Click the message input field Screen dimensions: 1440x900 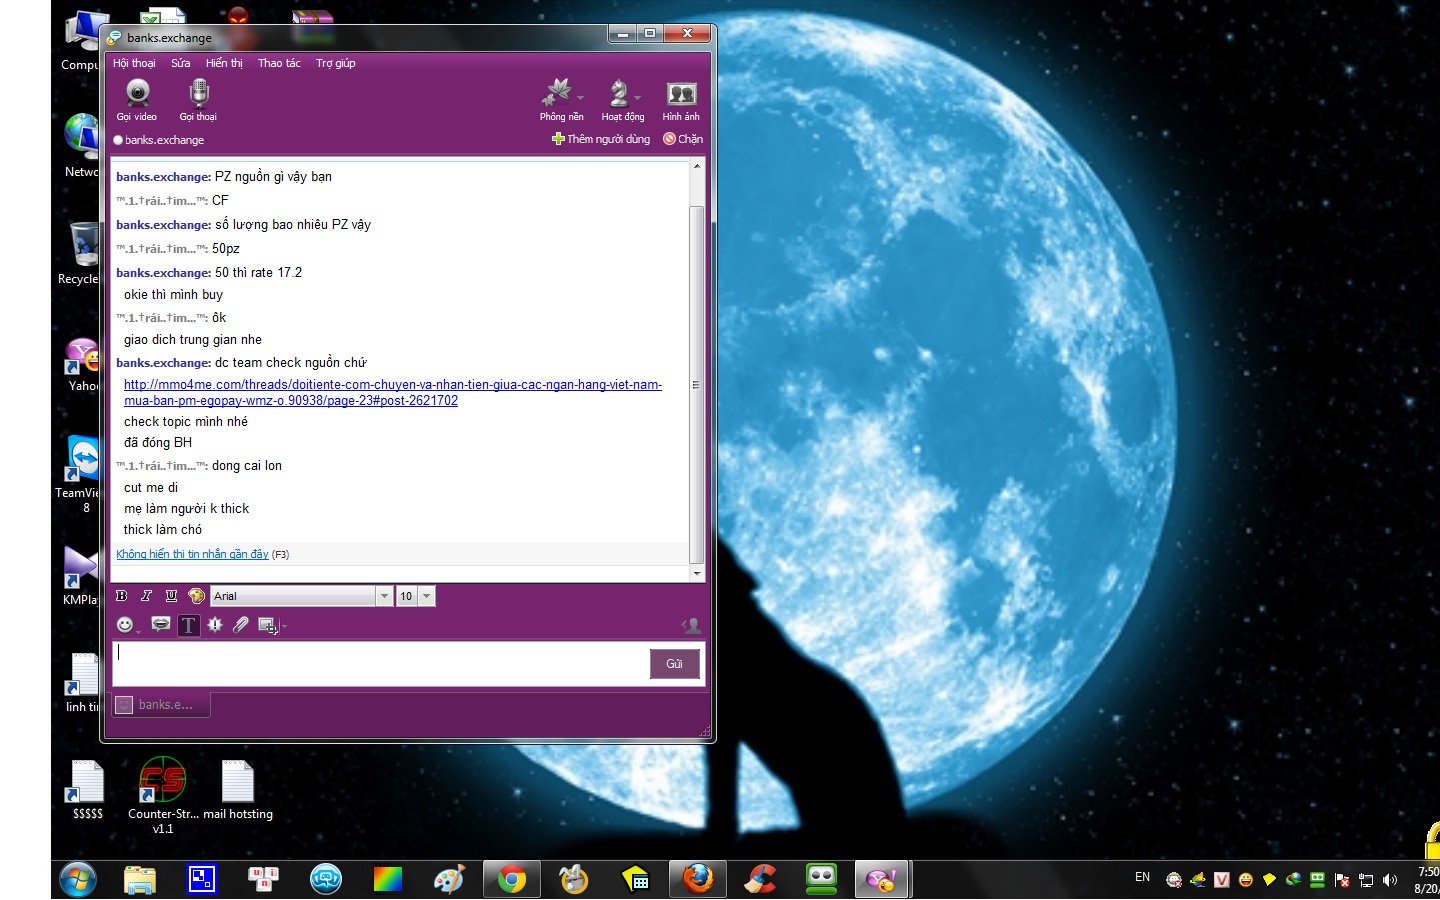pyautogui.click(x=380, y=664)
